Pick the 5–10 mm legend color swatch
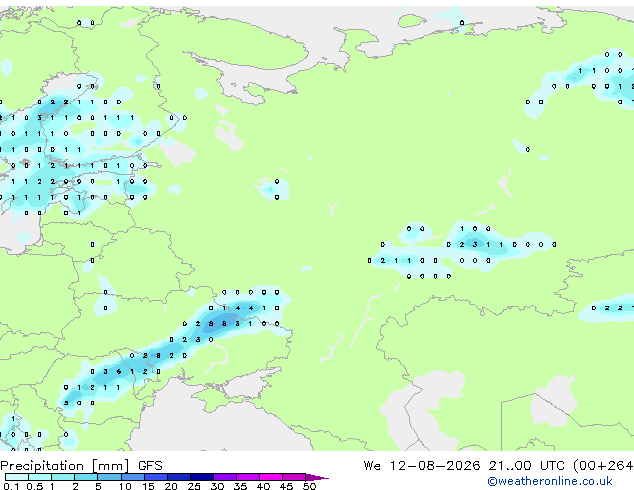 point(109,477)
